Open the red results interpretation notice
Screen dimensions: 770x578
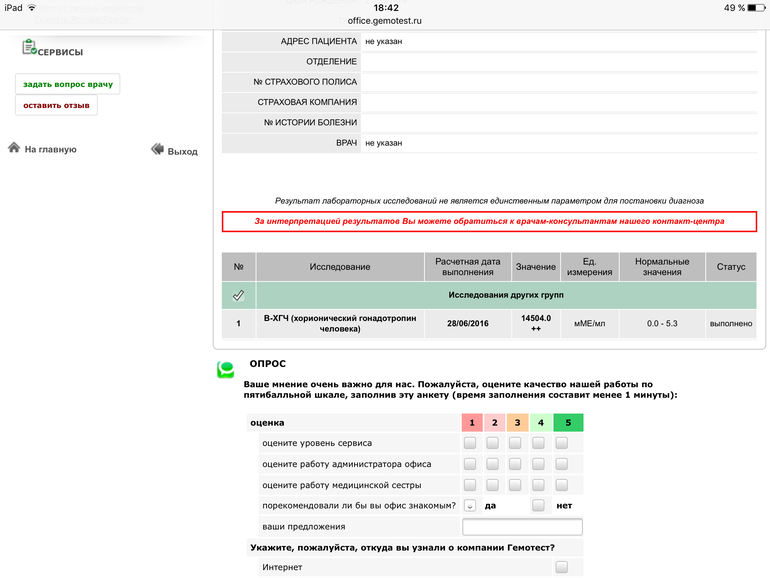pos(489,221)
